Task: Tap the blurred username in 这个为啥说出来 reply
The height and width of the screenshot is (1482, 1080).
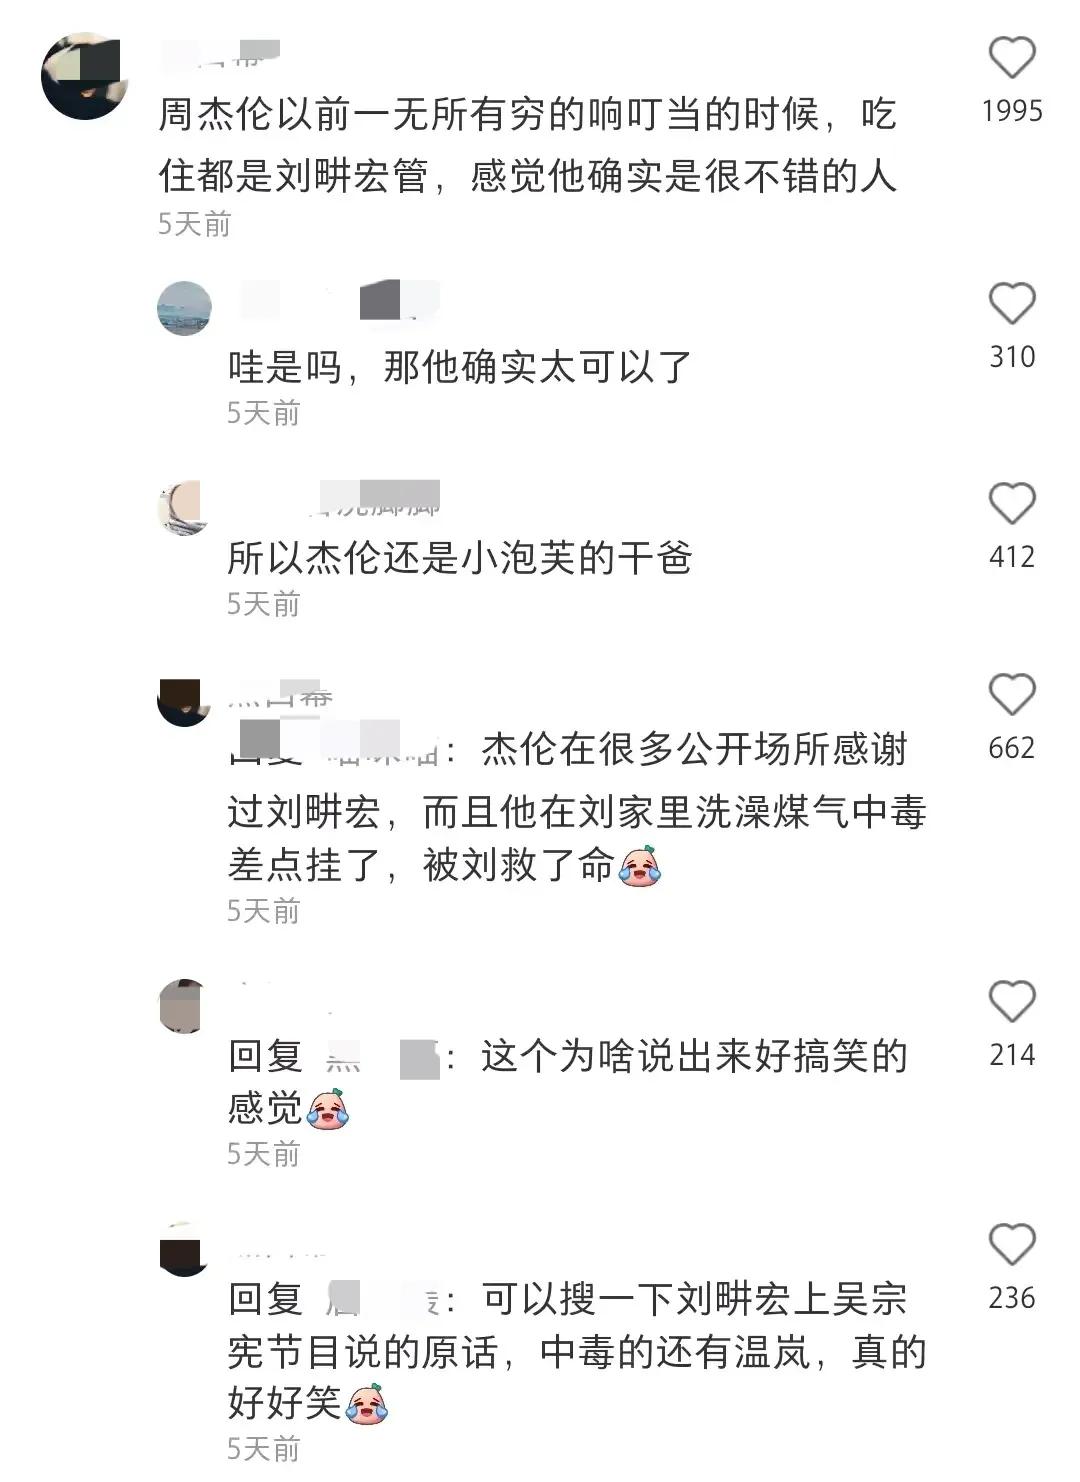Action: click(x=383, y=1057)
